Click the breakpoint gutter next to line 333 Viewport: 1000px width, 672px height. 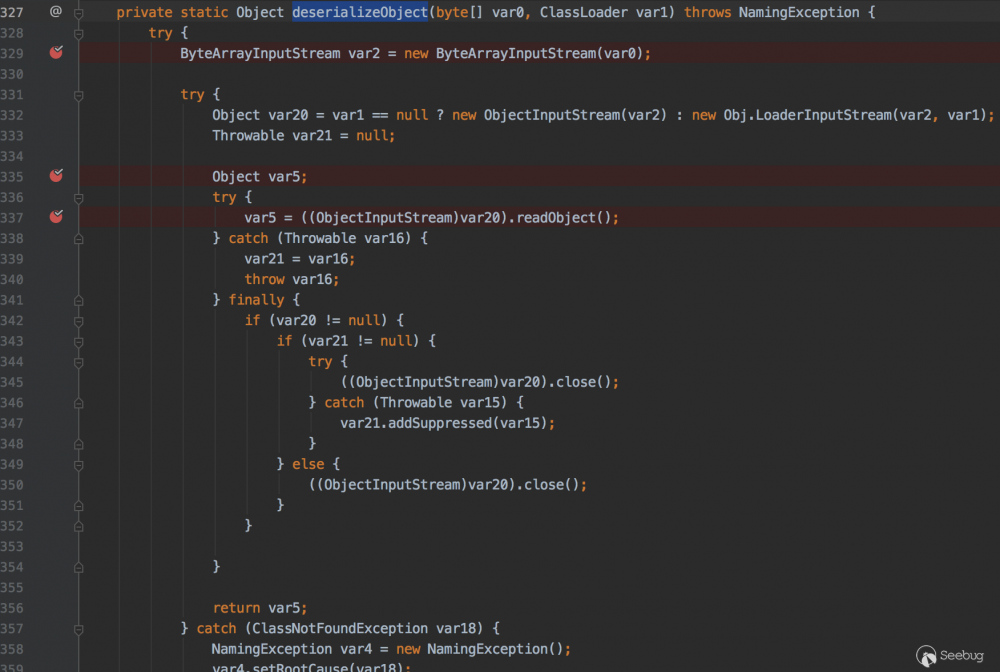56,135
